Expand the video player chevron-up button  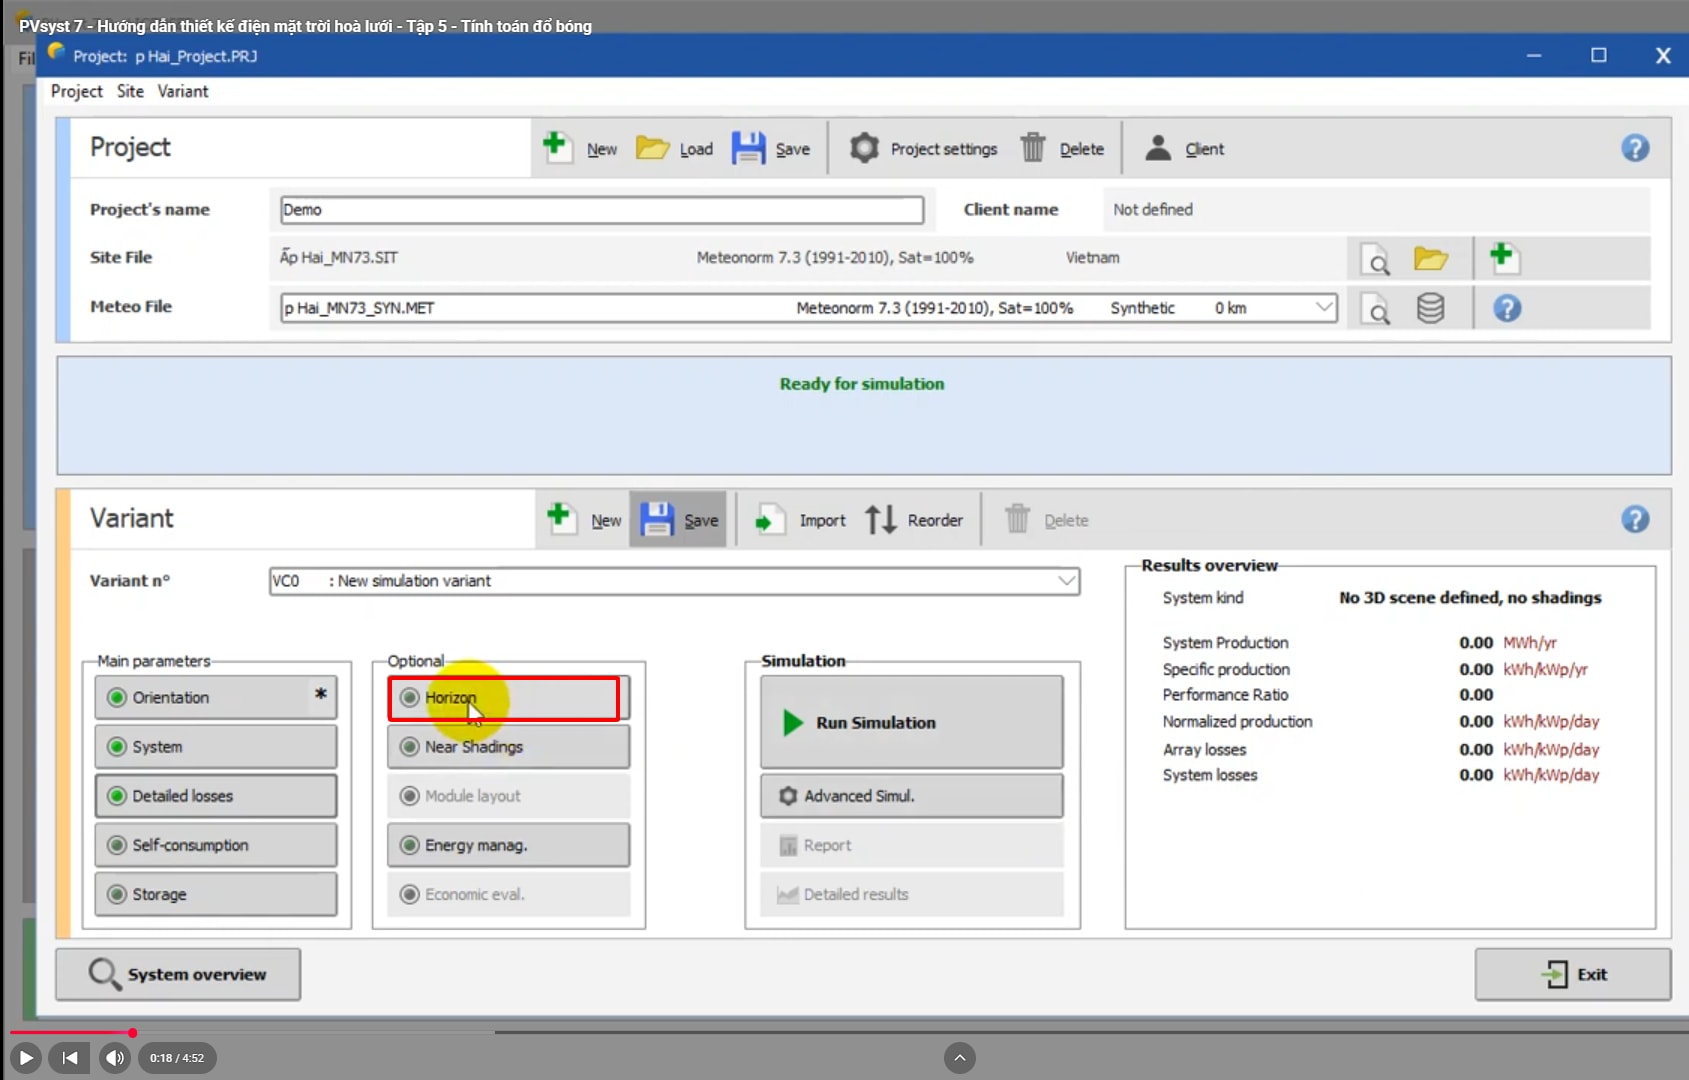point(959,1057)
